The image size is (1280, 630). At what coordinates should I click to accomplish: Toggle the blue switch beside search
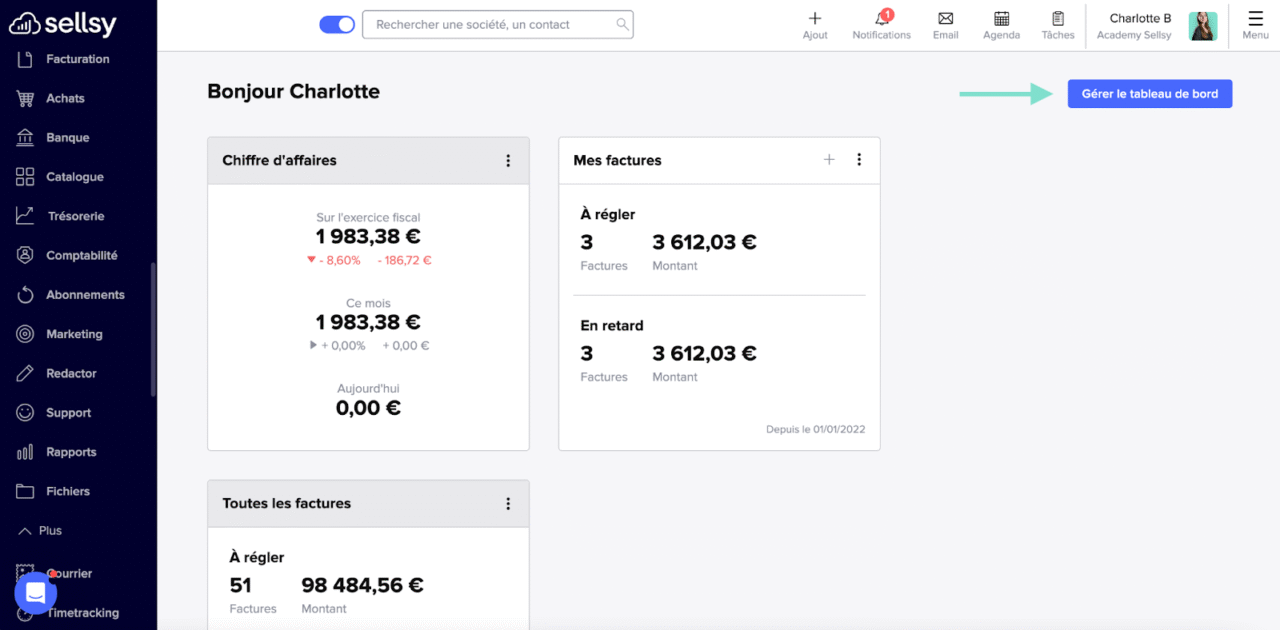[337, 24]
